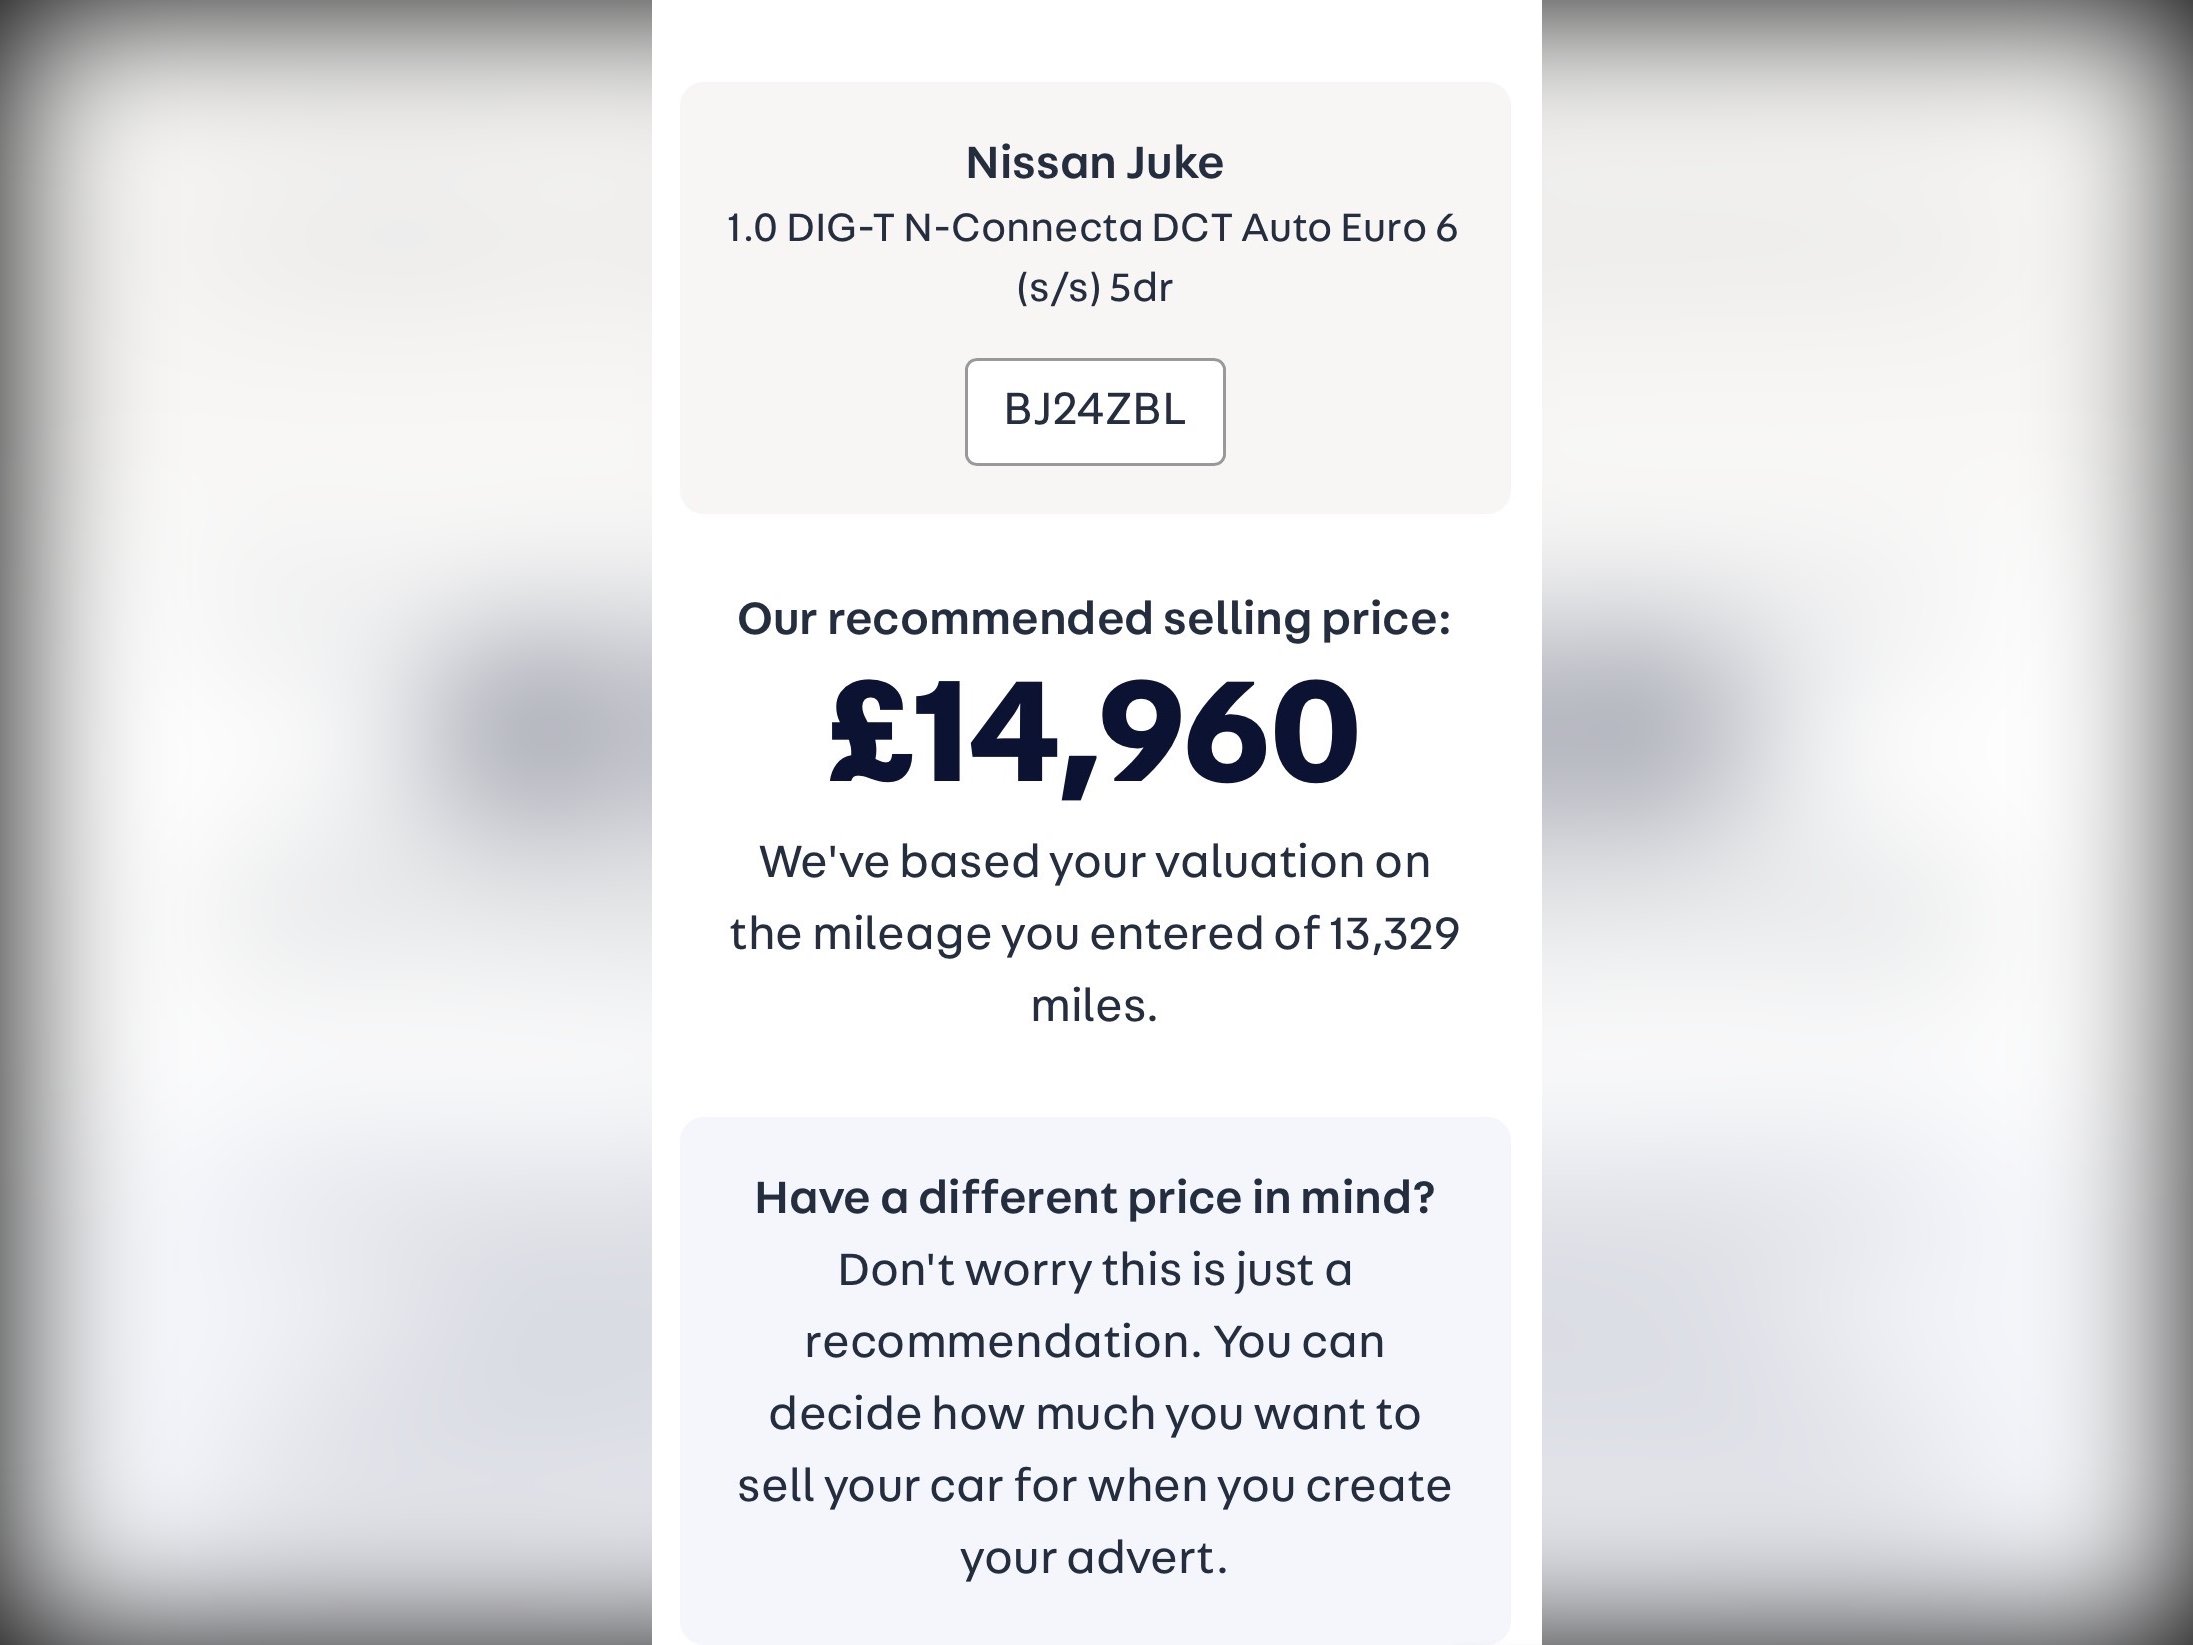This screenshot has width=2193, height=1645.
Task: Click "Don't worry this is just a" line
Action: point(1094,1270)
